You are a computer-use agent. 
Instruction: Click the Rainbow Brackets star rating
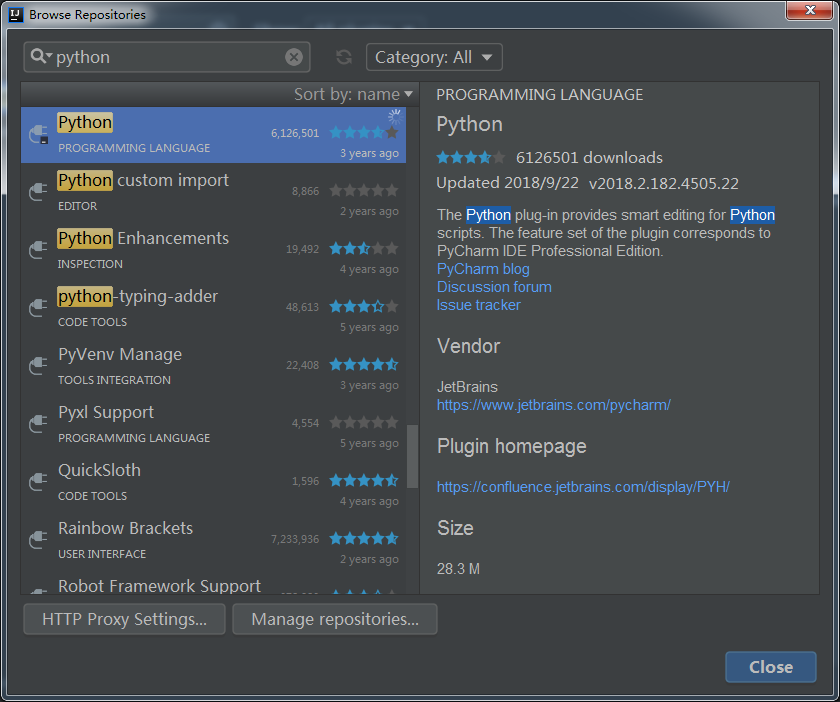pos(364,538)
